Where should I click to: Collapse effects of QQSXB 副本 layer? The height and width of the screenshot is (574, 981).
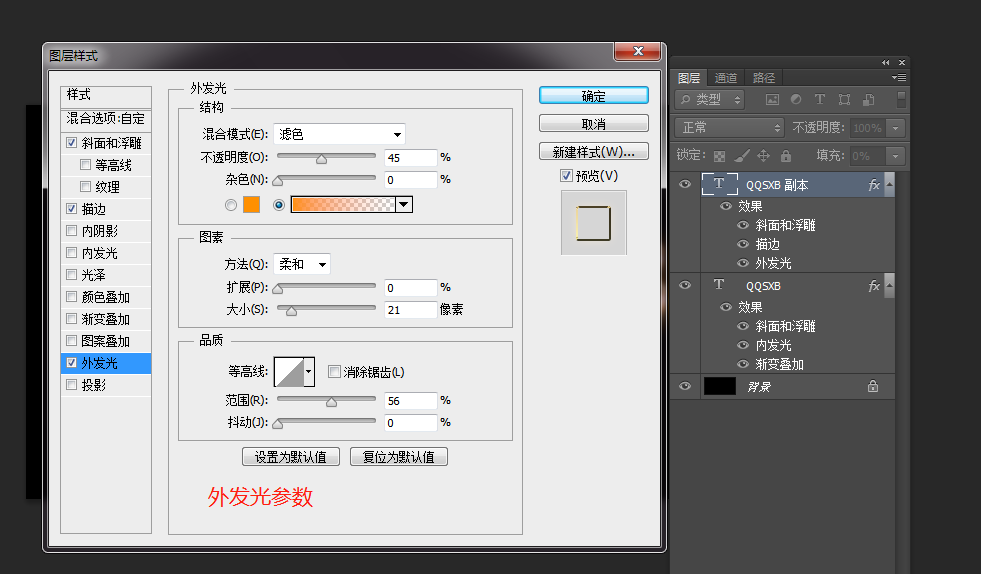point(890,185)
